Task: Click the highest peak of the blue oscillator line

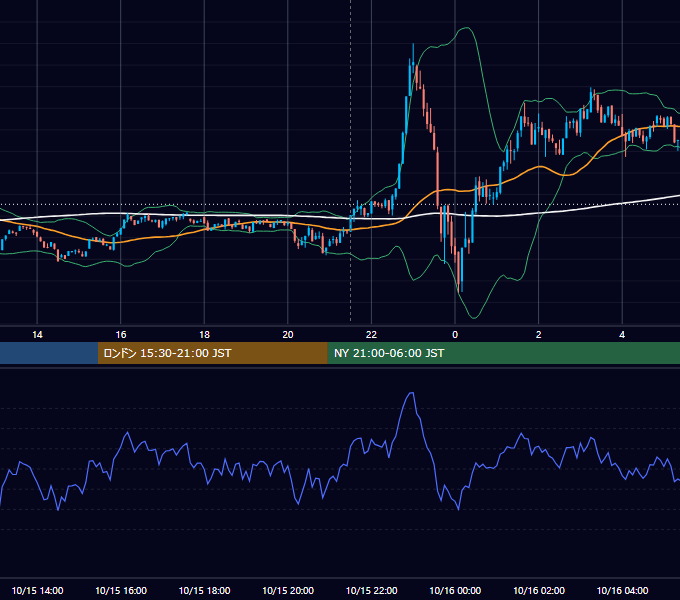Action: (x=412, y=393)
